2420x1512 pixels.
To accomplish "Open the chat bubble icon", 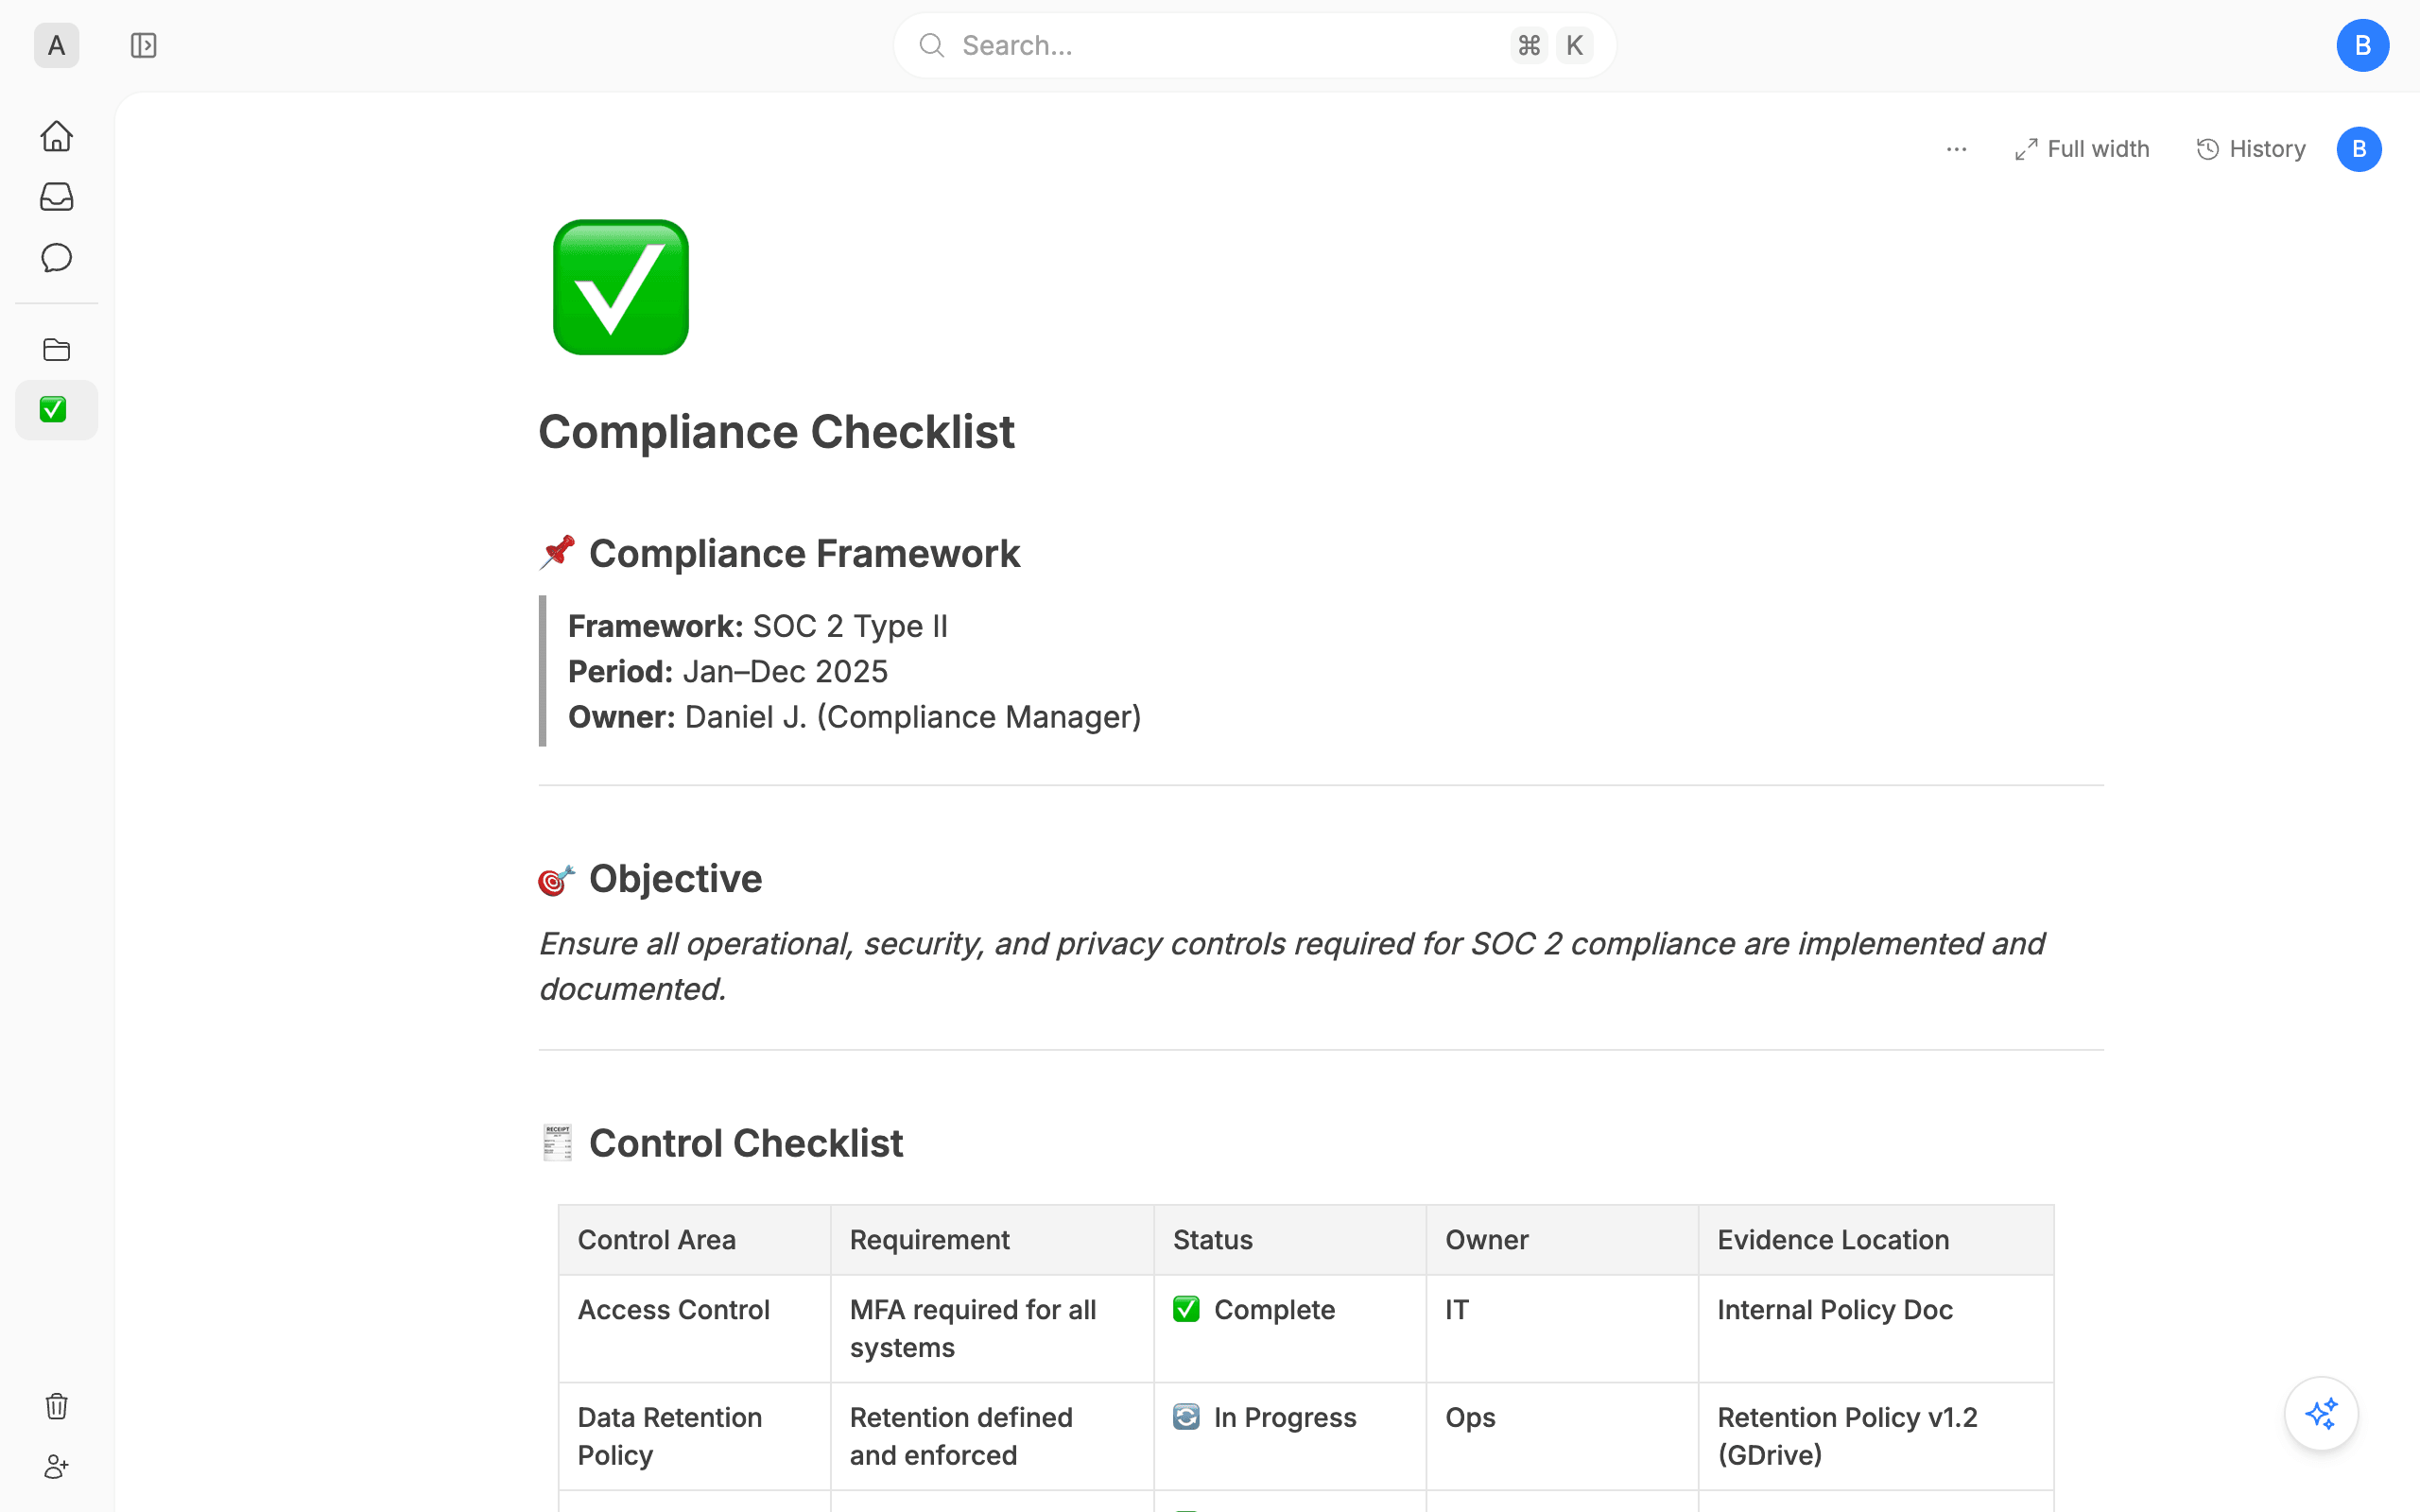I will (56, 258).
